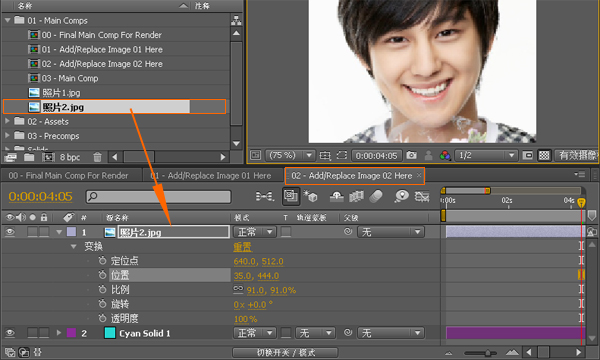Click the interpret footage icon in project panel
This screenshot has width=600, height=360.
coord(11,157)
